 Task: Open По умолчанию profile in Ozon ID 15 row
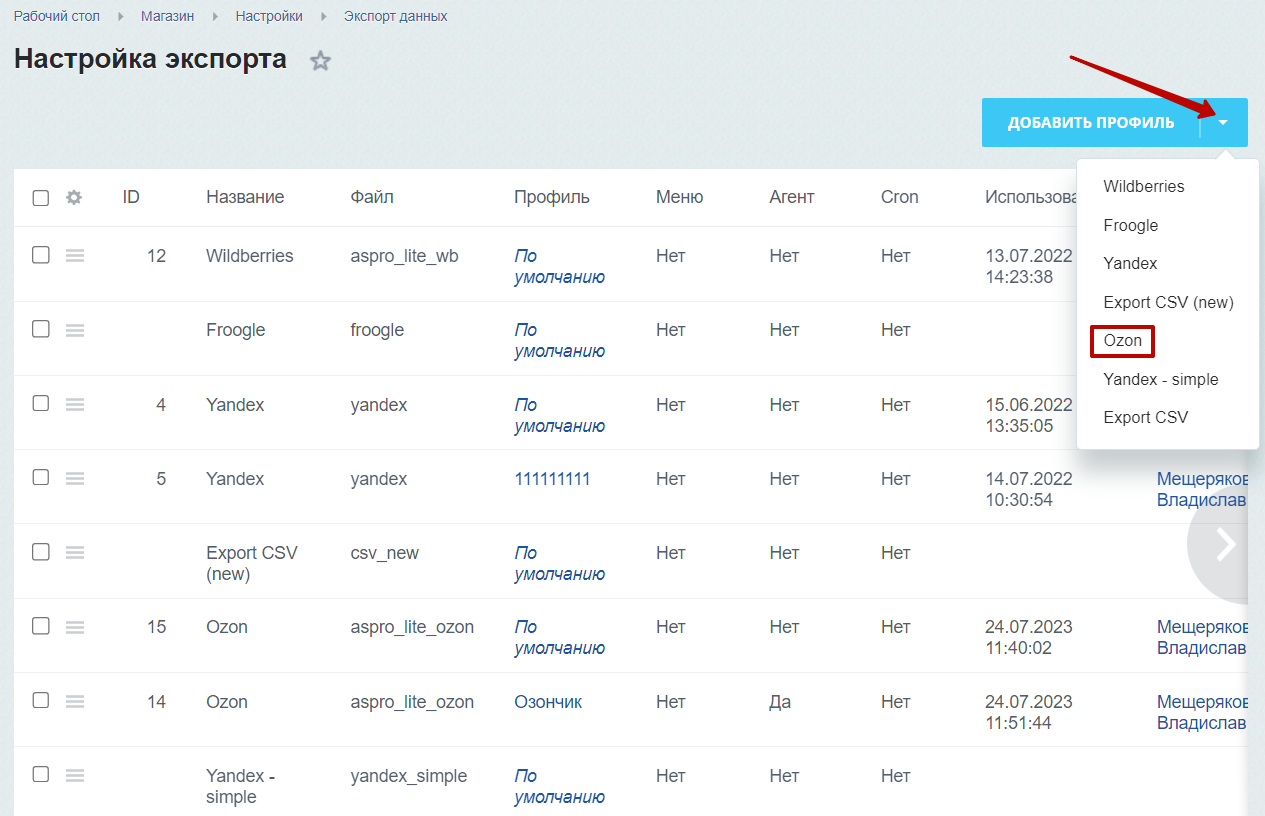[x=559, y=638]
